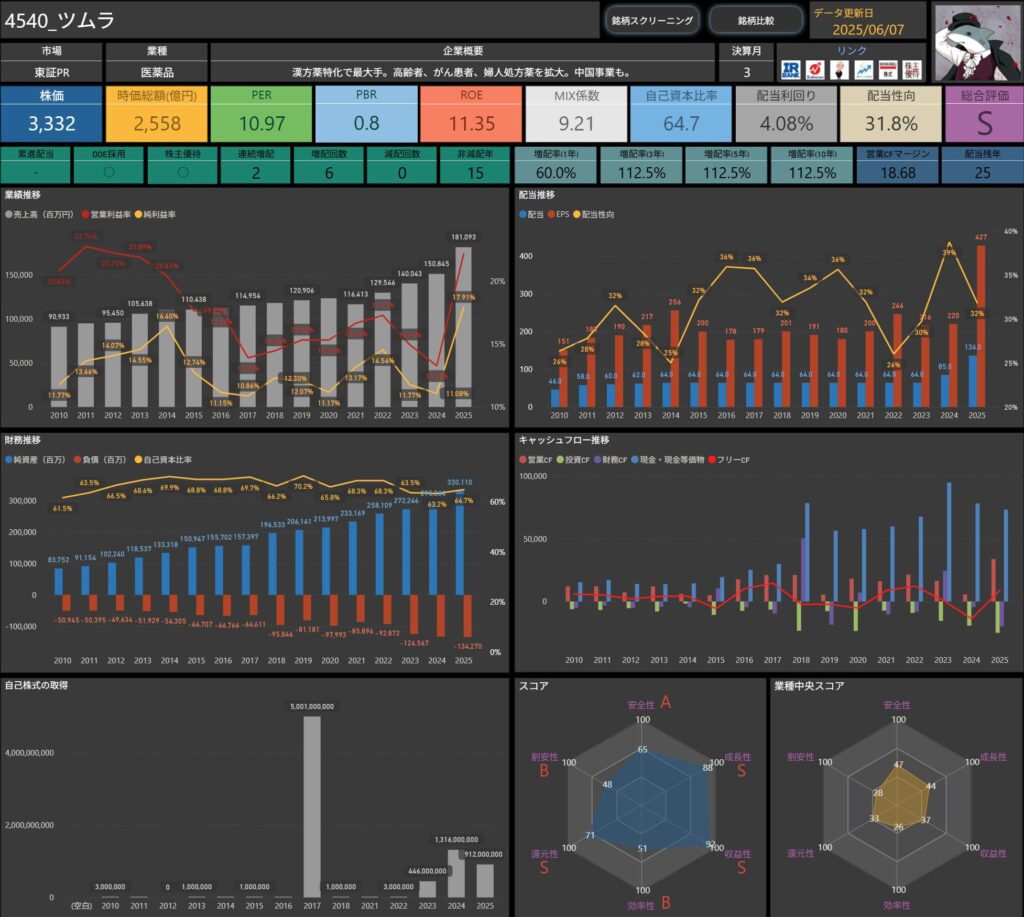
Task: Click the 株主優待 circle indicator cell
Action: (x=182, y=166)
